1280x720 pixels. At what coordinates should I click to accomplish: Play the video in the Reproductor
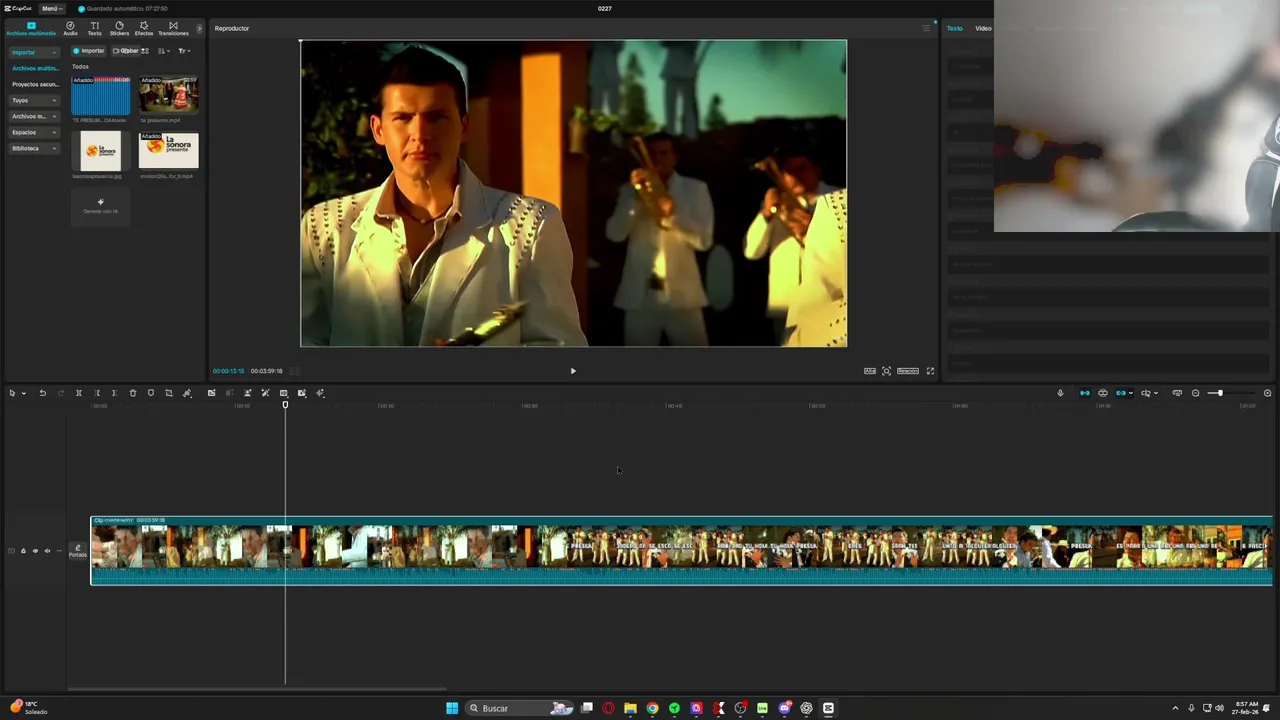(x=573, y=371)
